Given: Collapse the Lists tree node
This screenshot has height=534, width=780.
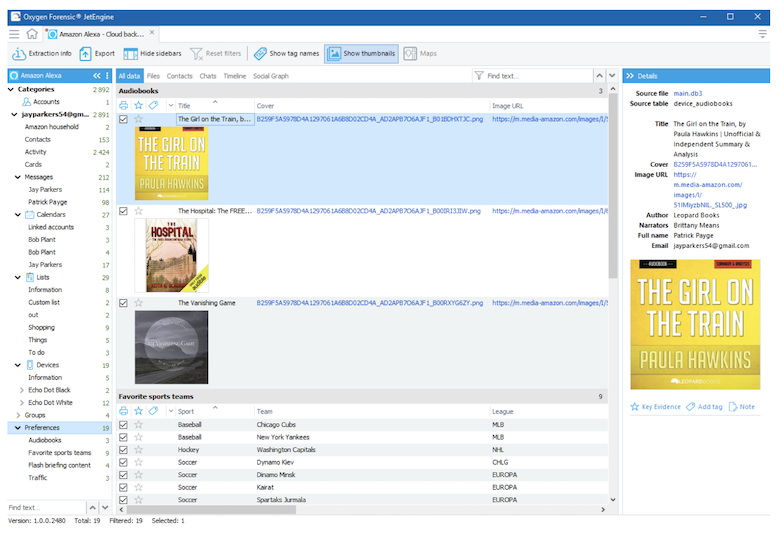Looking at the screenshot, I should coord(18,277).
